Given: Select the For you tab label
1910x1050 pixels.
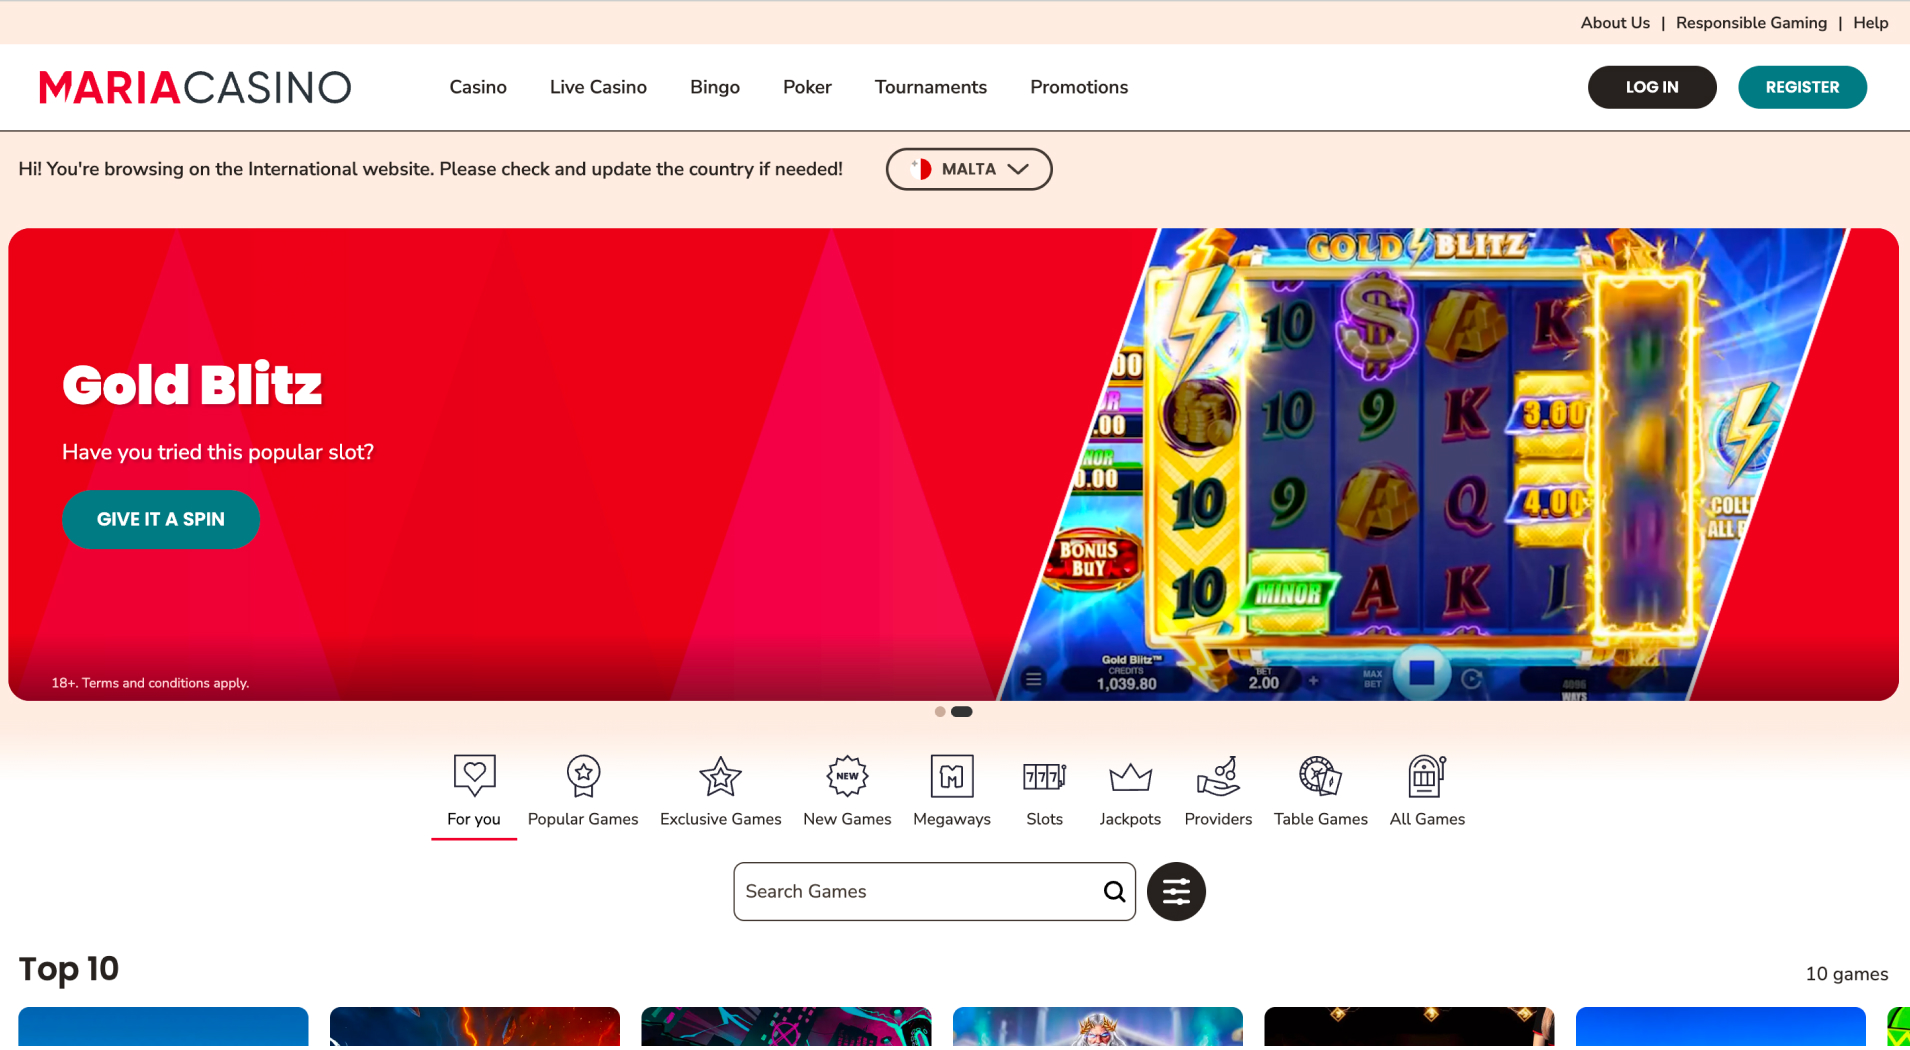Looking at the screenshot, I should click(474, 819).
